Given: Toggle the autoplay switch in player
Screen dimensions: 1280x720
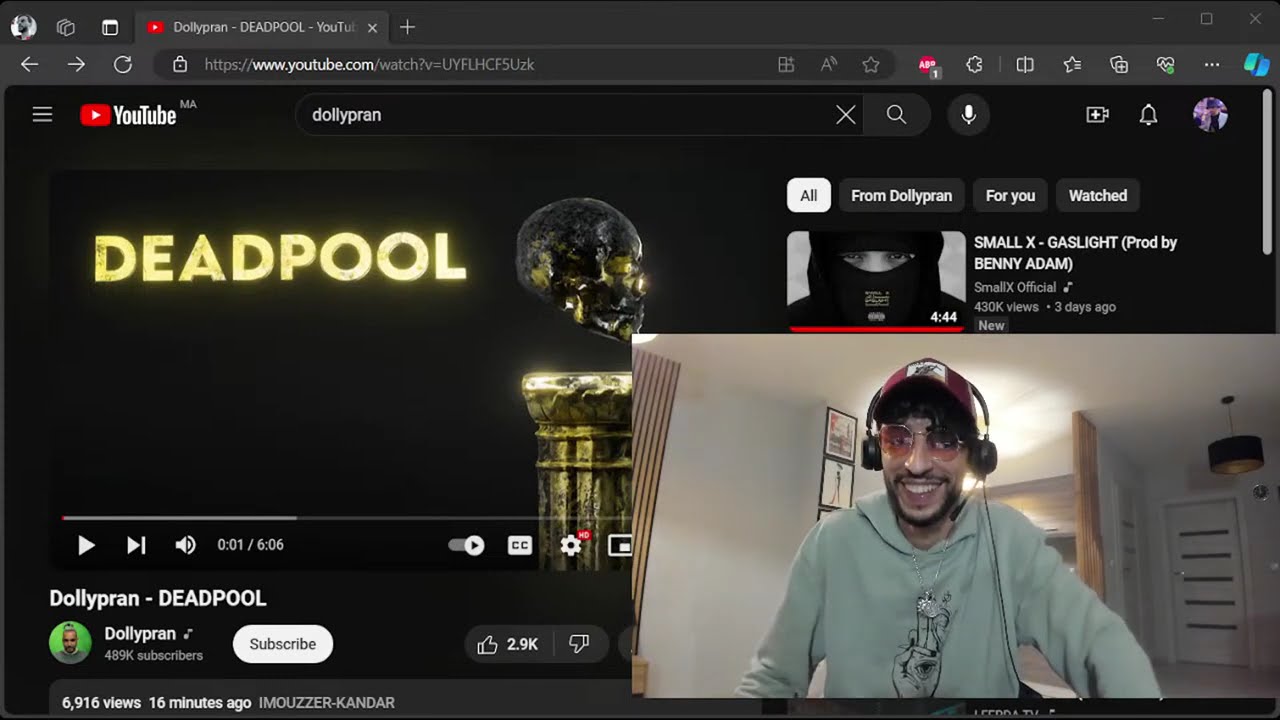Looking at the screenshot, I should 466,545.
